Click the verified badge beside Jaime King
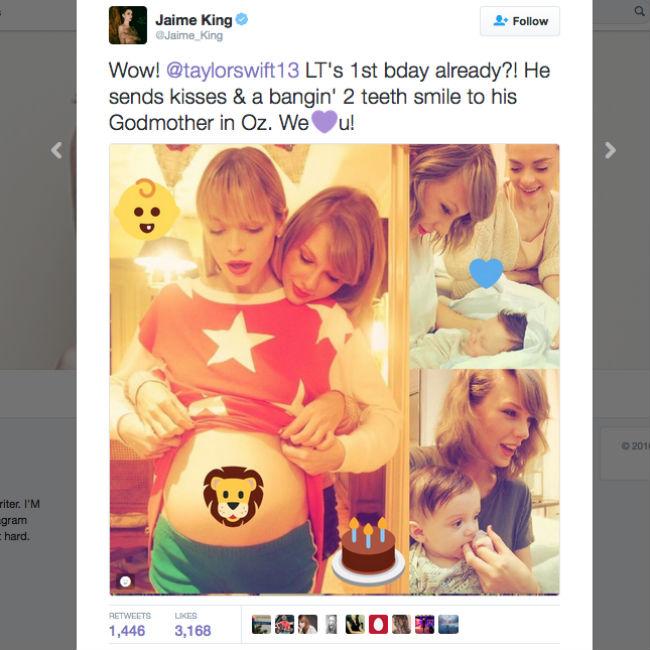This screenshot has height=650, width=650. click(242, 19)
